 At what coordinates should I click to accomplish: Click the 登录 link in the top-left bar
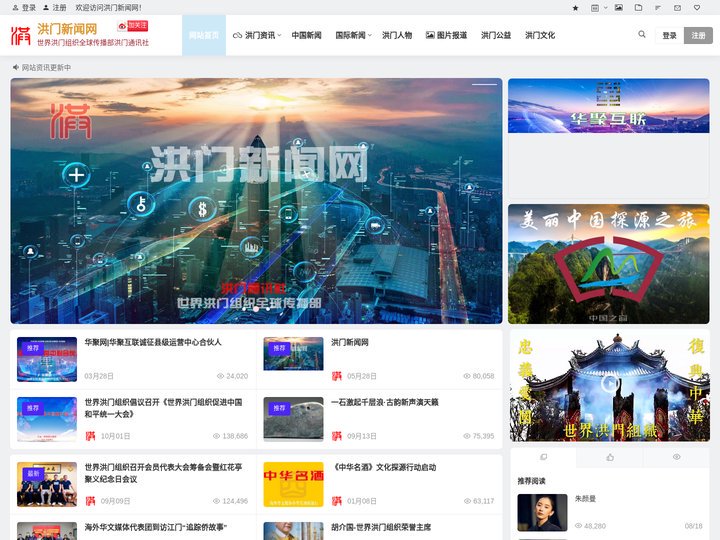click(x=24, y=8)
